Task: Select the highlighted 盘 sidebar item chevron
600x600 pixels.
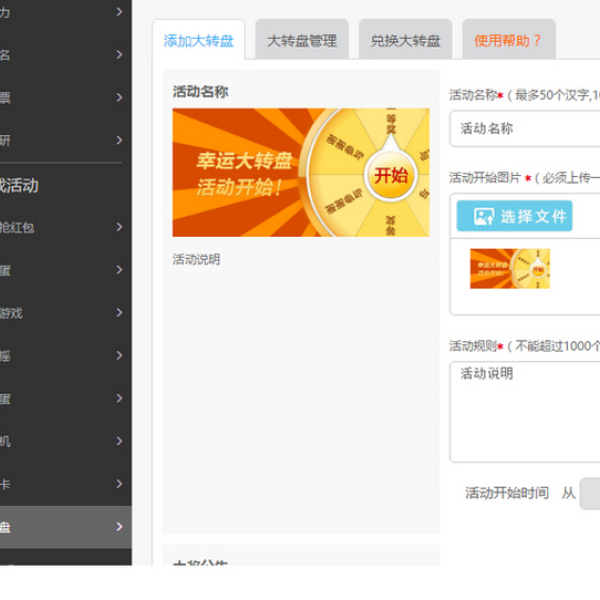Action: [119, 527]
